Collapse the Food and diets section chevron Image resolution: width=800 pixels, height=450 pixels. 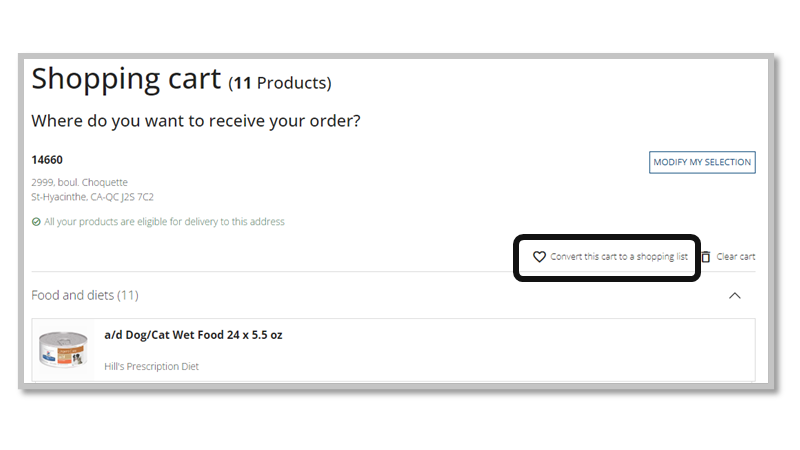pos(735,296)
